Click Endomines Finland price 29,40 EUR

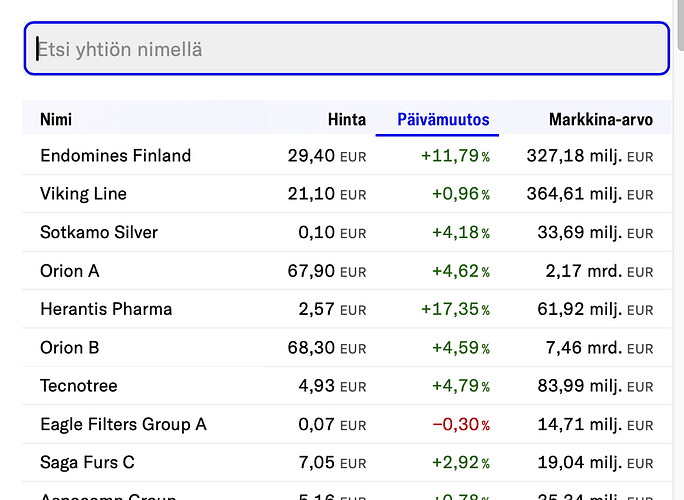[x=326, y=156]
